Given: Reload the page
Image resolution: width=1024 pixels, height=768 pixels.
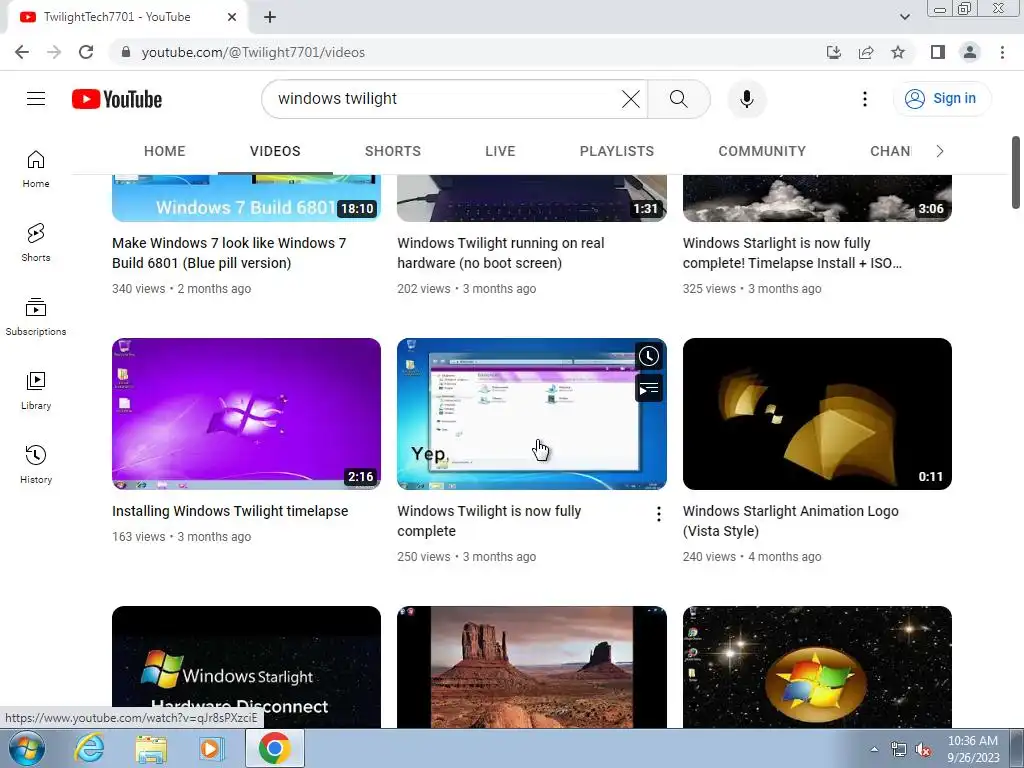Looking at the screenshot, I should coord(86,52).
